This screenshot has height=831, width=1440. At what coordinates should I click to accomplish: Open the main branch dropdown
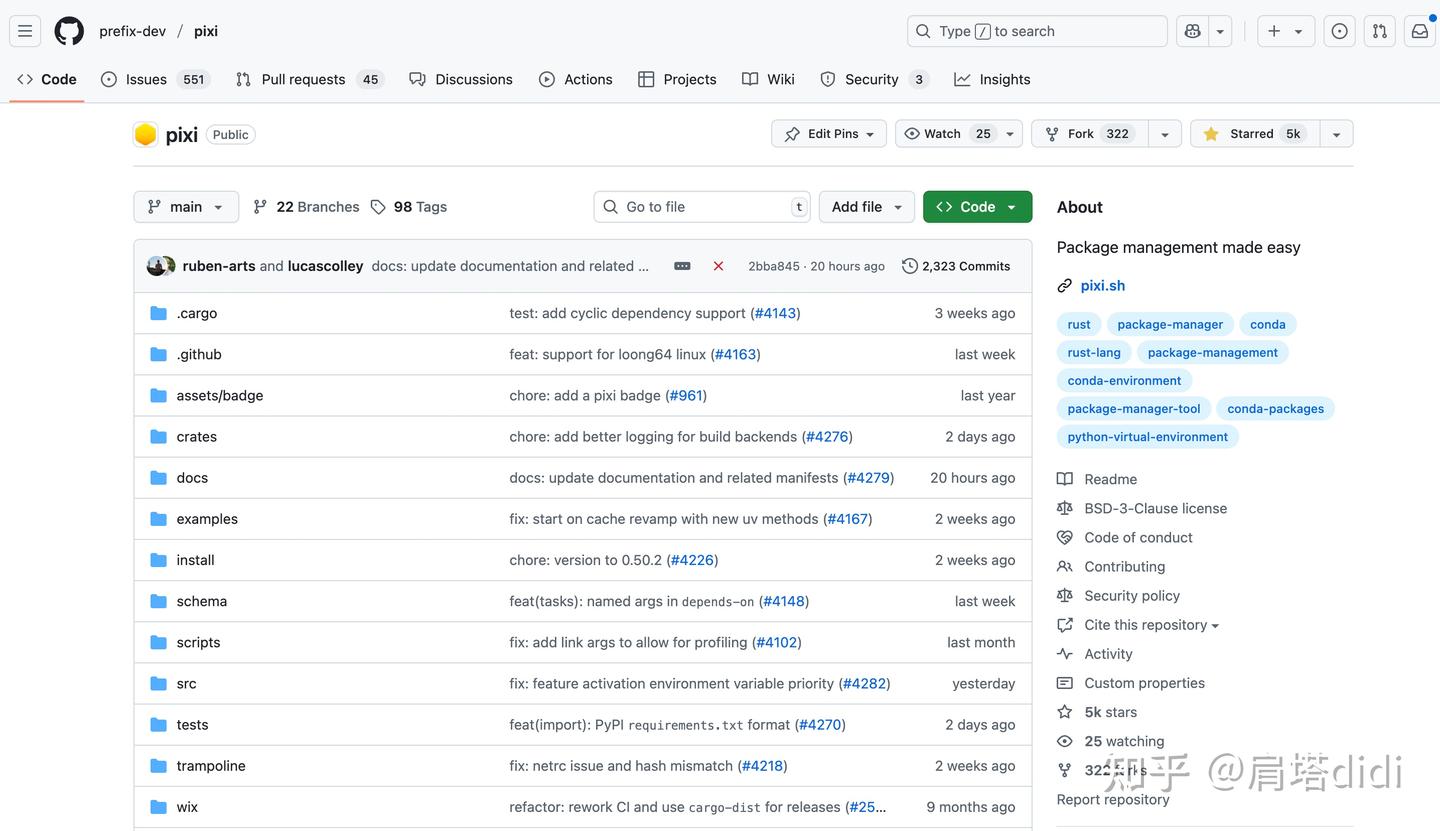(x=186, y=207)
